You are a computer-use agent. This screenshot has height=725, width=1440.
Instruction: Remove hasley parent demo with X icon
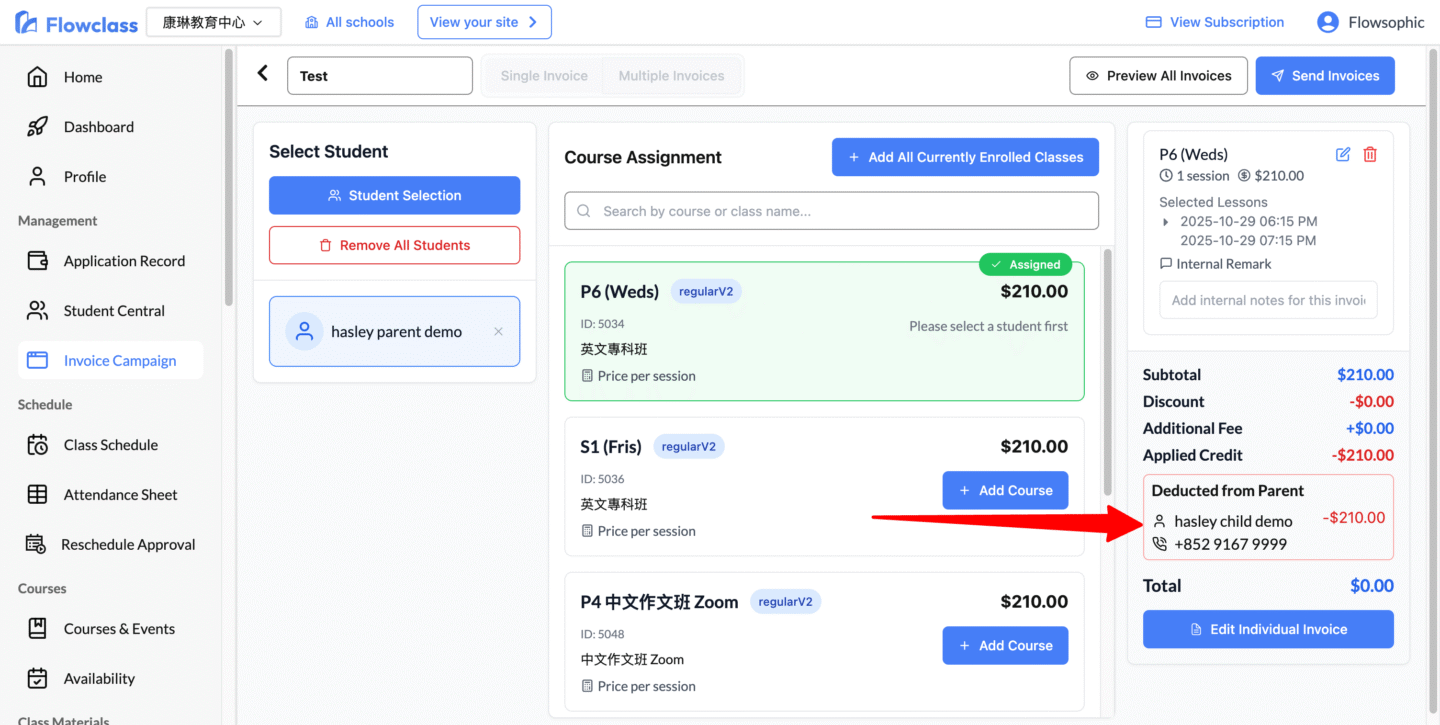498,331
